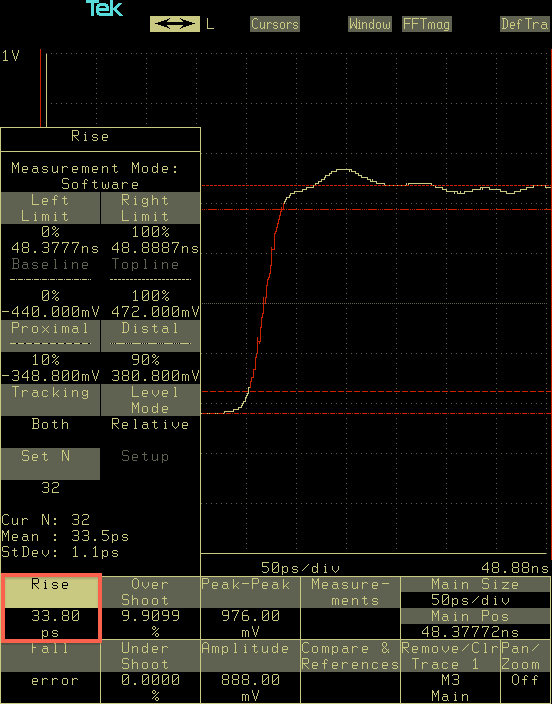Select the Over Shoot measurement

tap(150, 608)
